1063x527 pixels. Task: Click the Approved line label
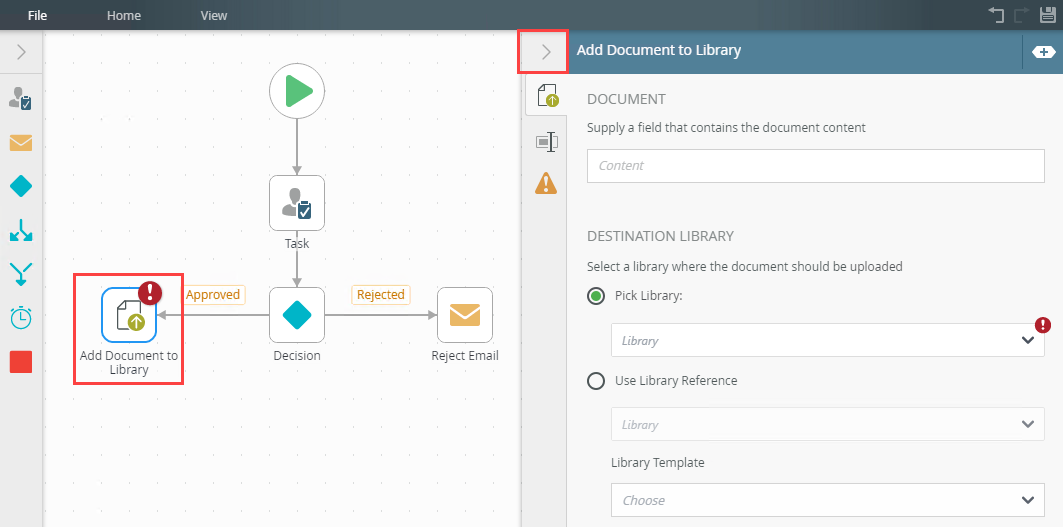[213, 295]
